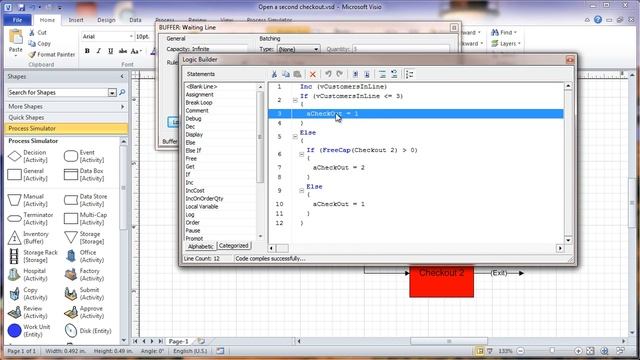This screenshot has width=640, height=360.
Task: Collapse the Else block on line 9
Action: (x=301, y=191)
